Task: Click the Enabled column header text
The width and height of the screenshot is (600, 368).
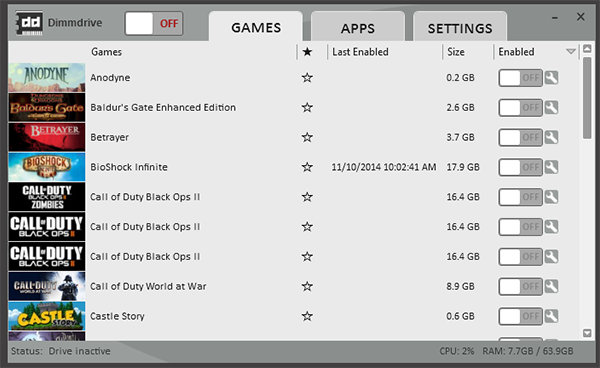Action: [x=516, y=52]
